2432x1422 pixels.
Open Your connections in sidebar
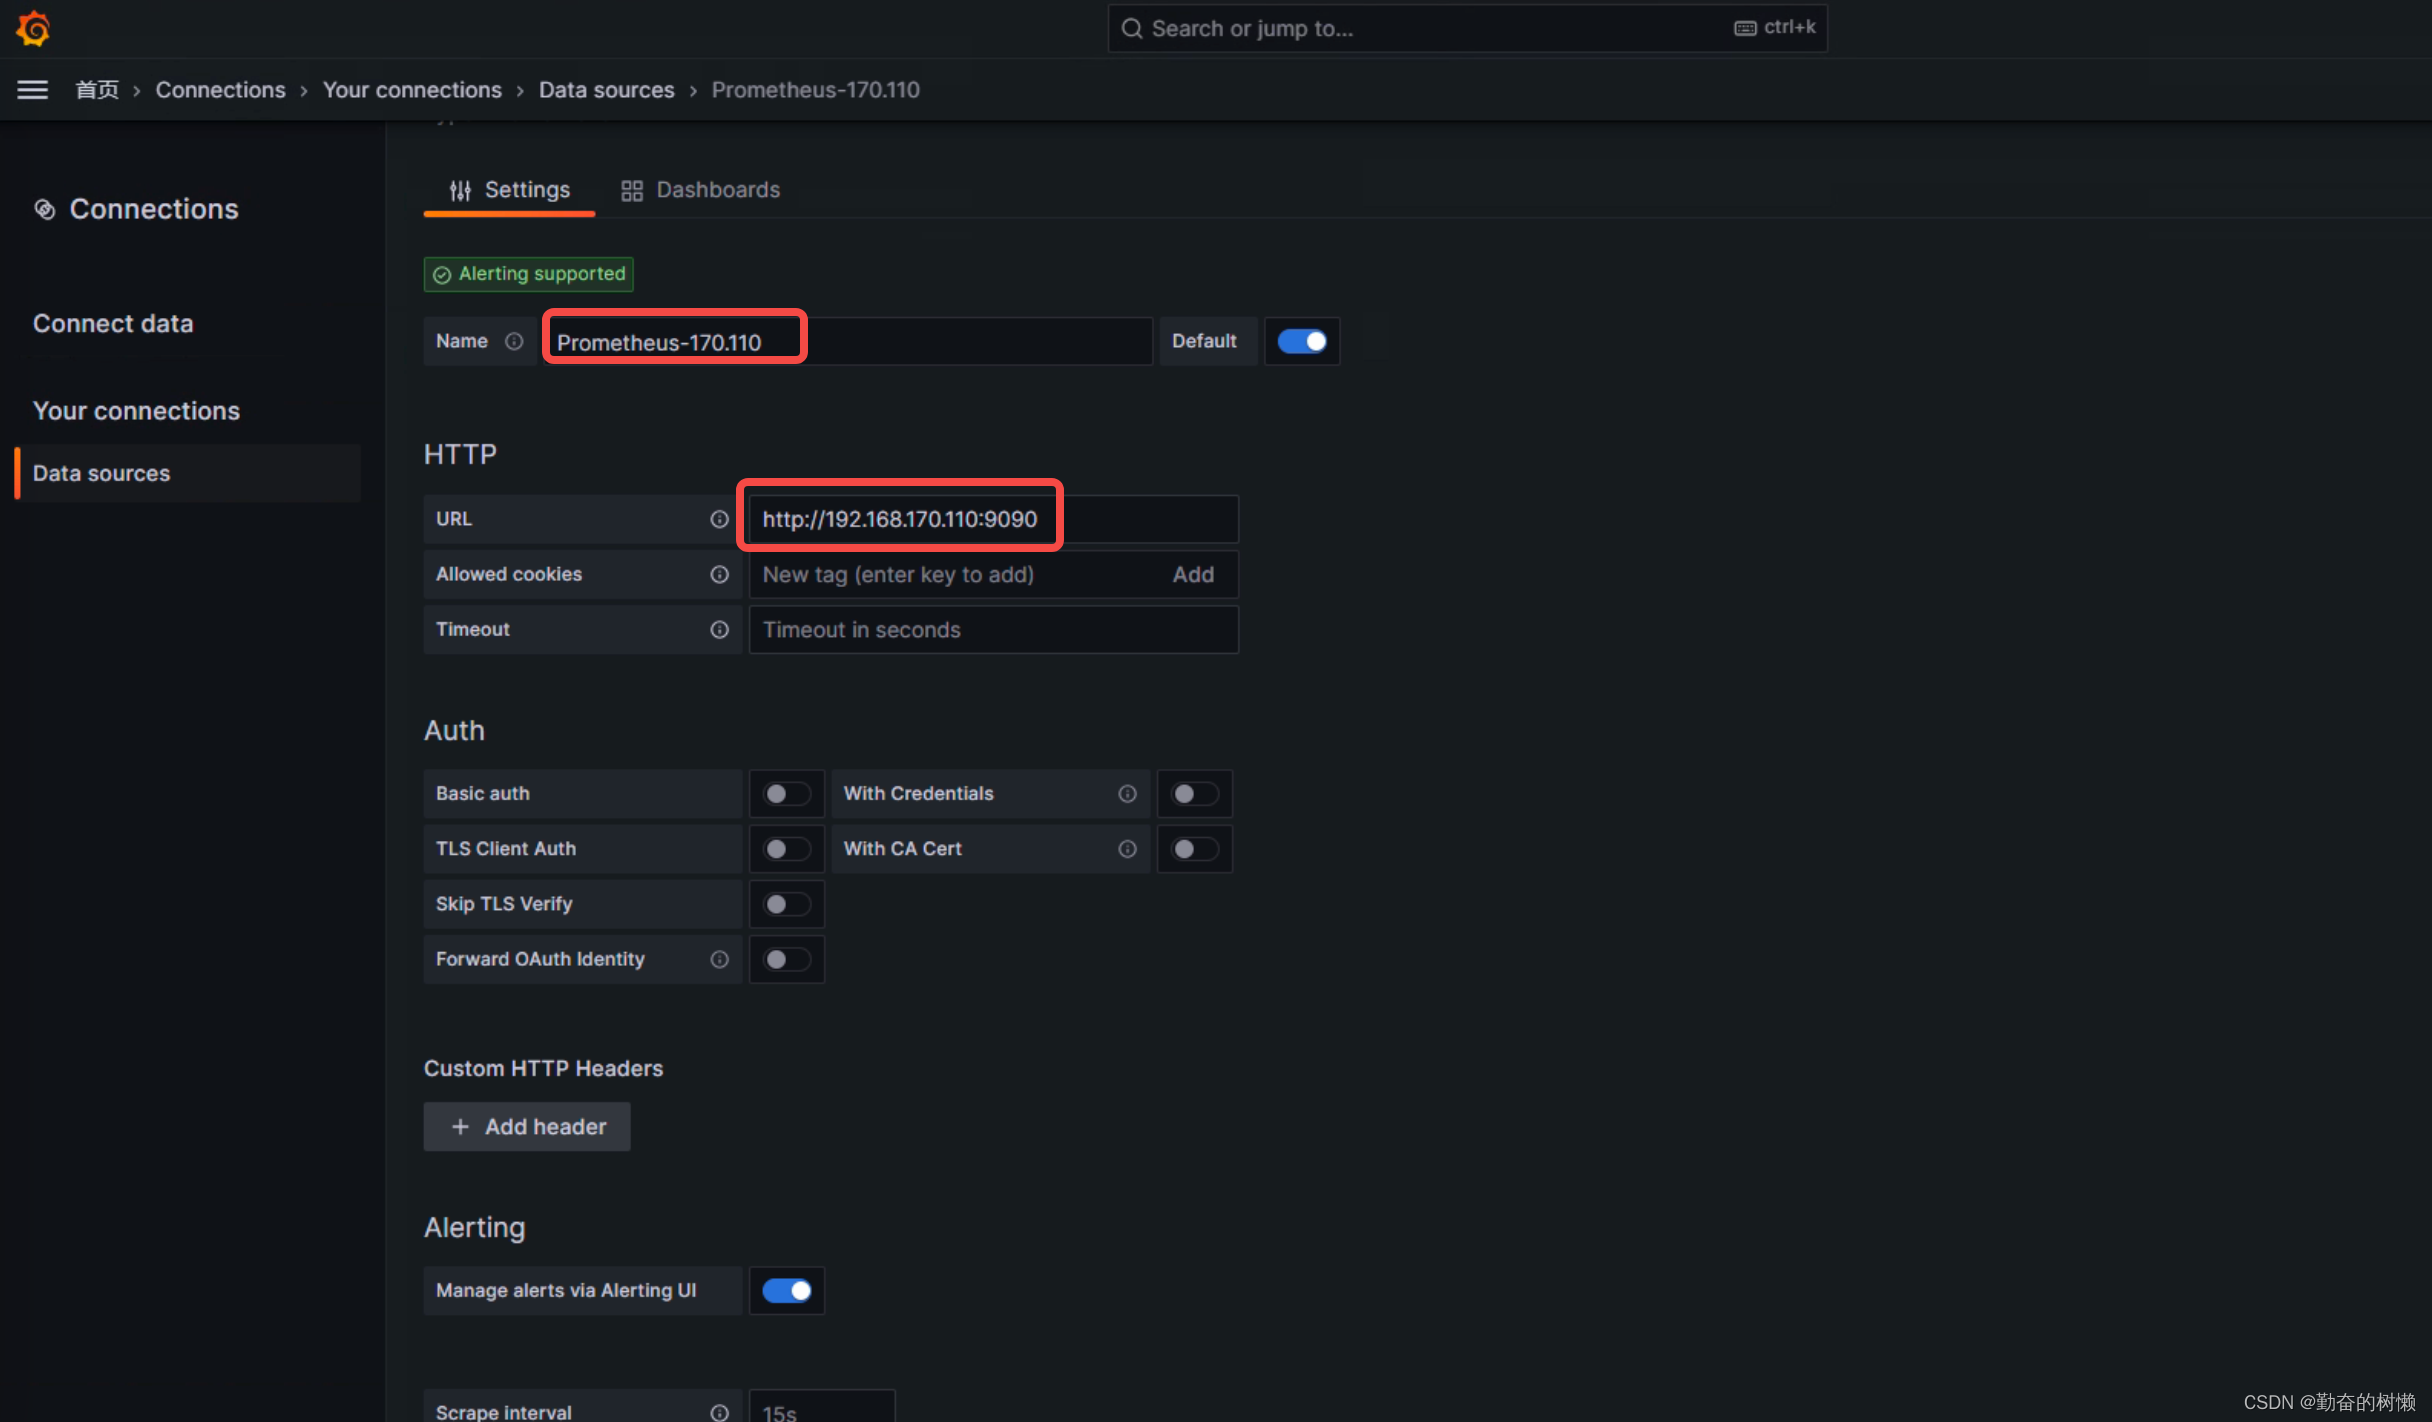136,411
